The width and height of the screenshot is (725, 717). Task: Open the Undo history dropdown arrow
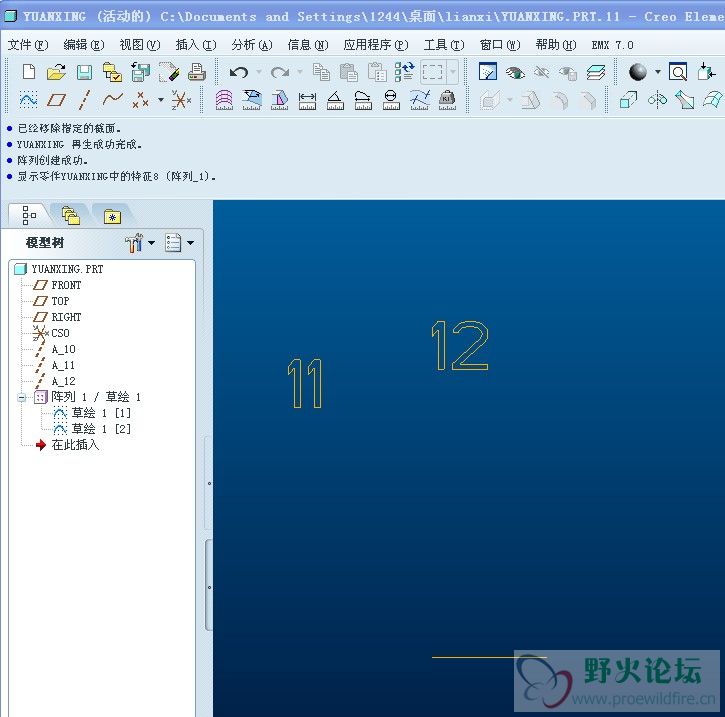tap(259, 72)
